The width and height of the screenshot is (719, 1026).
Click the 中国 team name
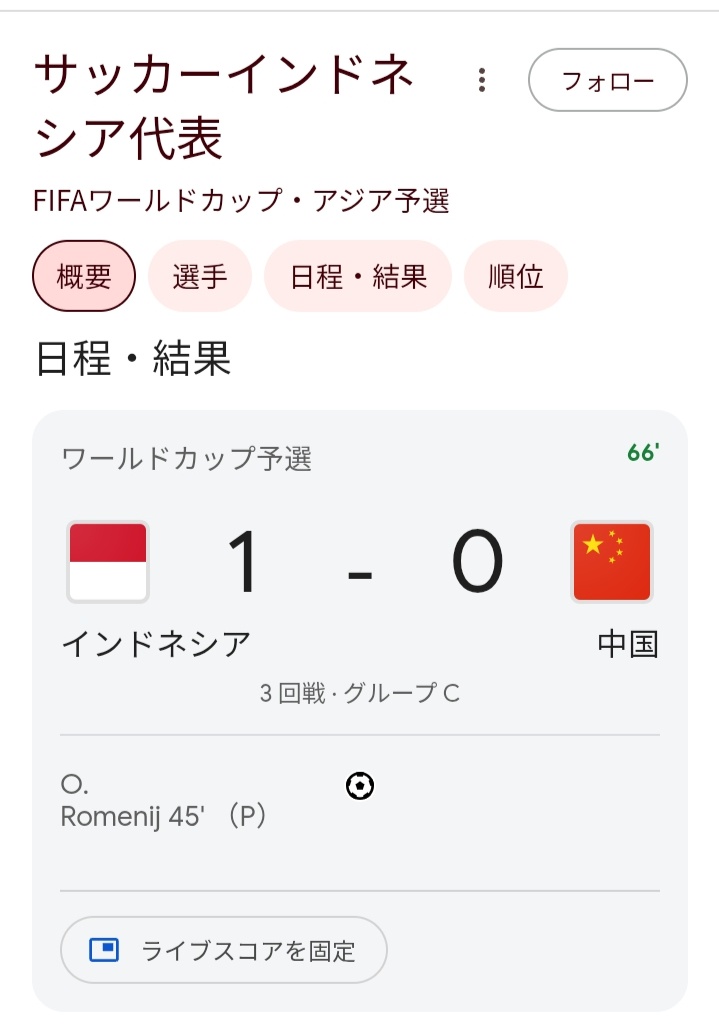pos(628,644)
